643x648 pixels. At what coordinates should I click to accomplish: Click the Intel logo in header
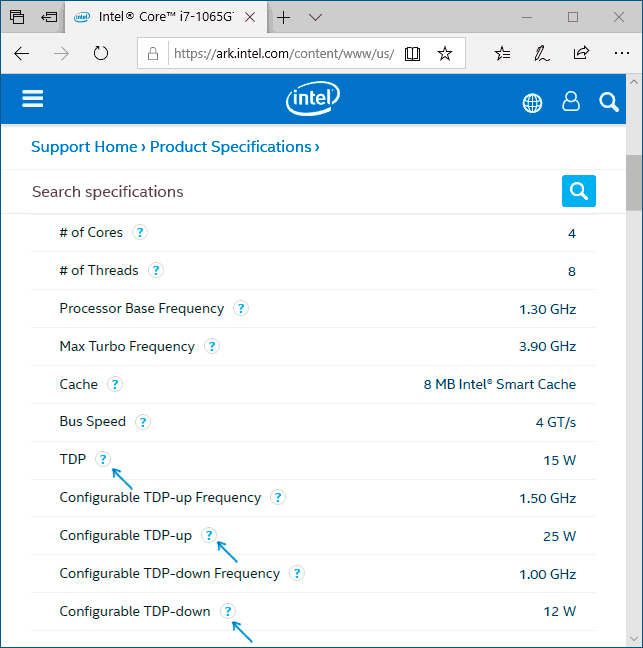tap(313, 99)
